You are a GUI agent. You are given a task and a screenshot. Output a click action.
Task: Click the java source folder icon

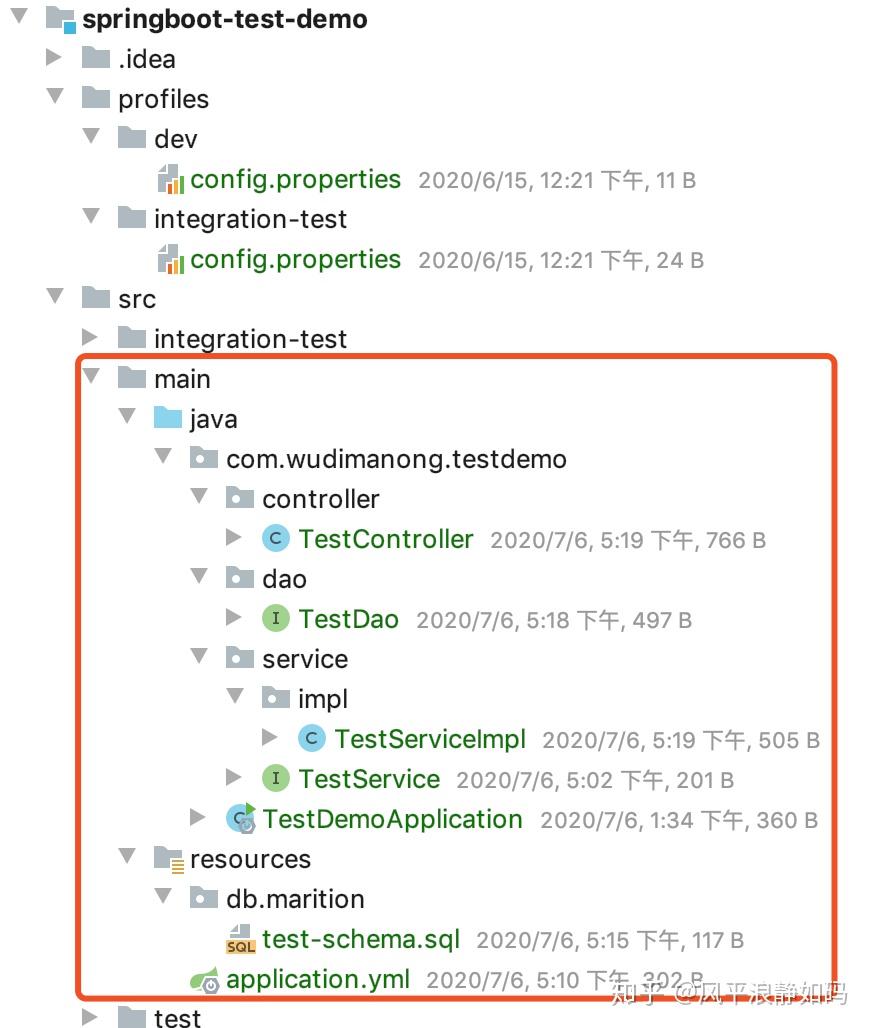[x=168, y=419]
